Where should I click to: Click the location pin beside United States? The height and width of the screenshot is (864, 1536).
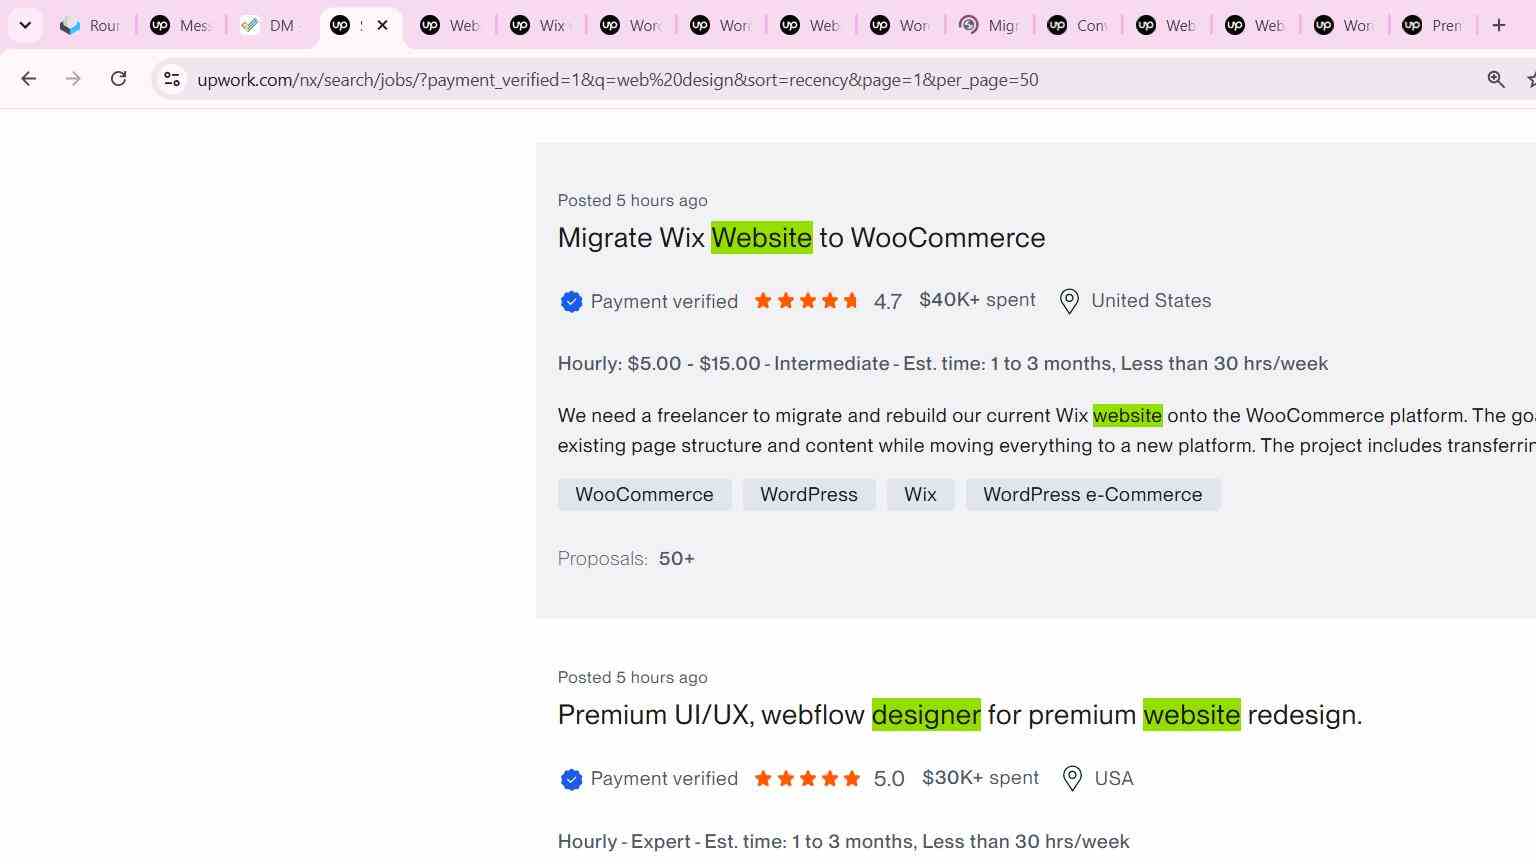pos(1069,301)
